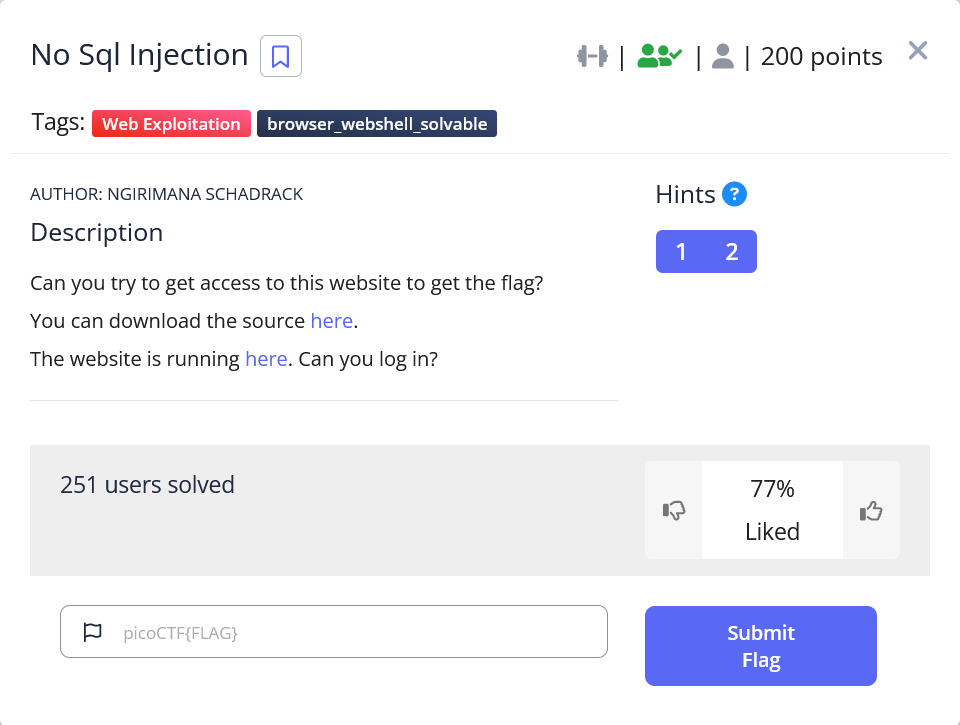Click the '200 points' text

click(821, 56)
